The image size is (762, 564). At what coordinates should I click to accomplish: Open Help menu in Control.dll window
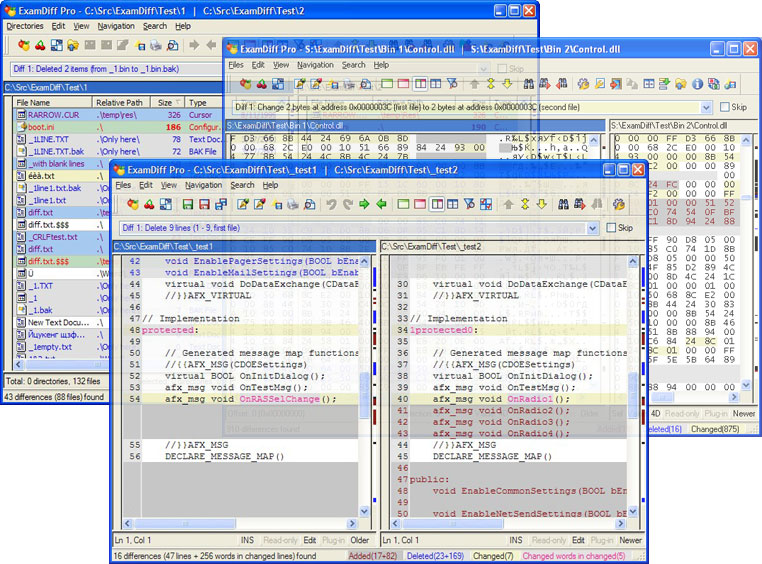tap(381, 65)
